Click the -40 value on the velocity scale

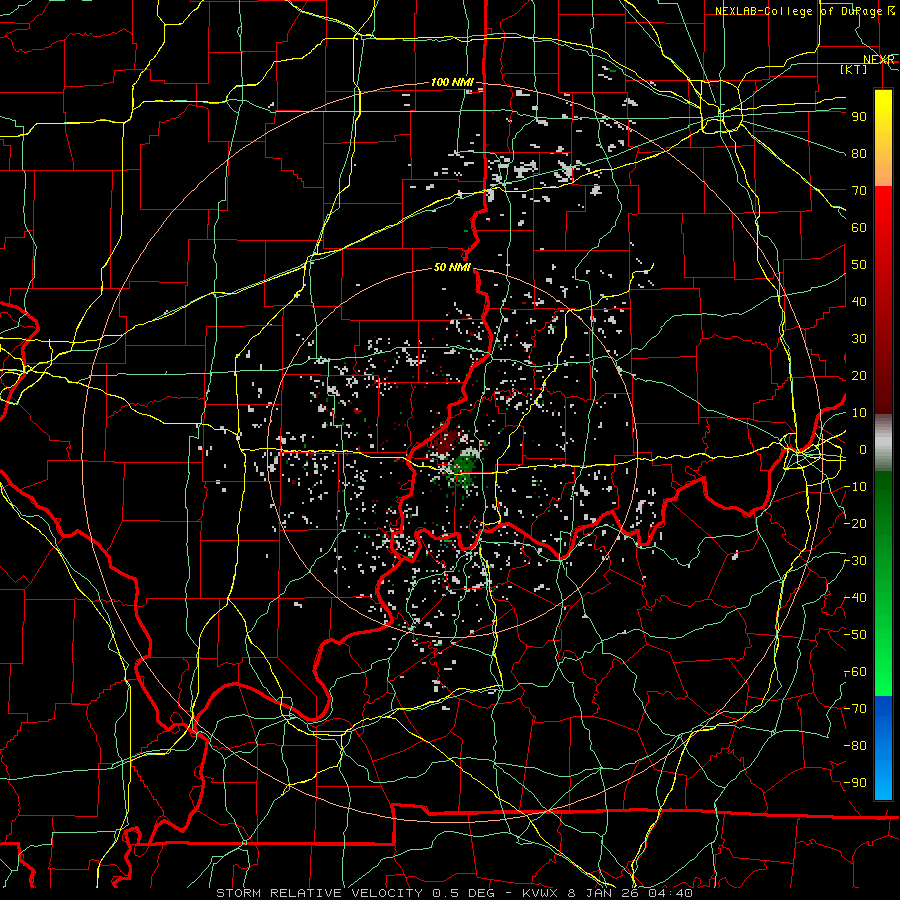point(856,598)
